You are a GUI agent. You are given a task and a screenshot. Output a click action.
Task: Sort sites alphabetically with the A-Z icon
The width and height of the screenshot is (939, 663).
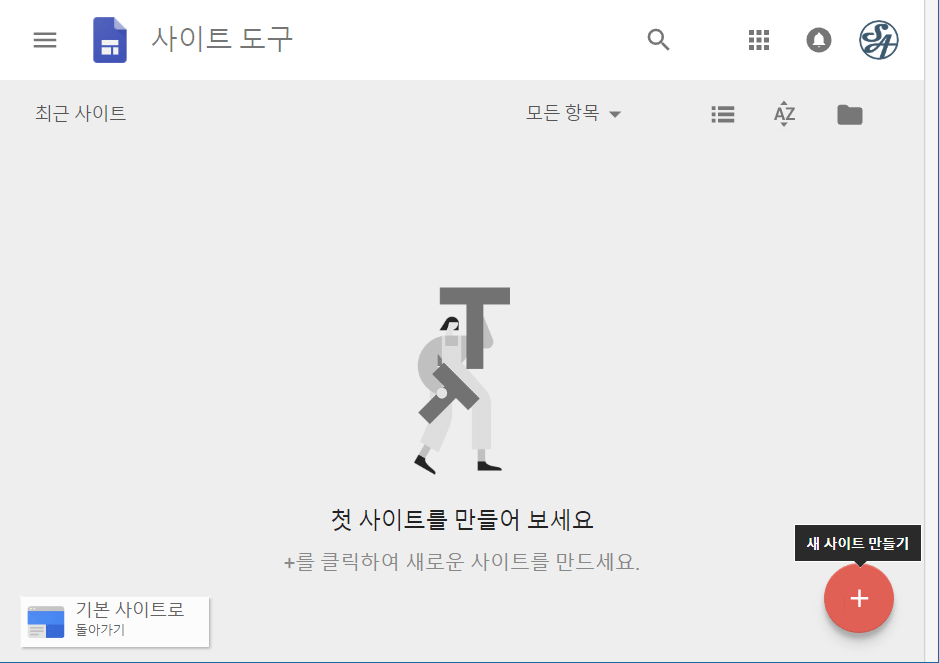click(x=784, y=114)
